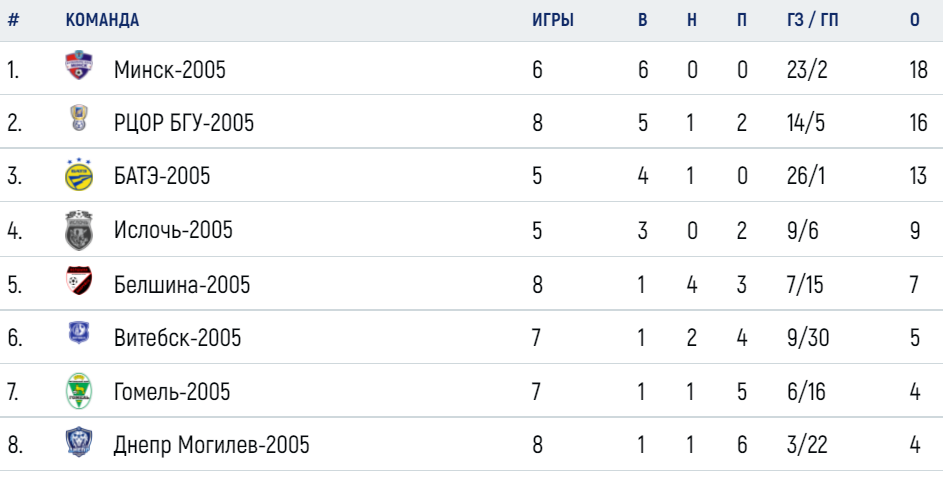The image size is (943, 477).
Task: Click the Н (draws) column header
Action: click(692, 20)
